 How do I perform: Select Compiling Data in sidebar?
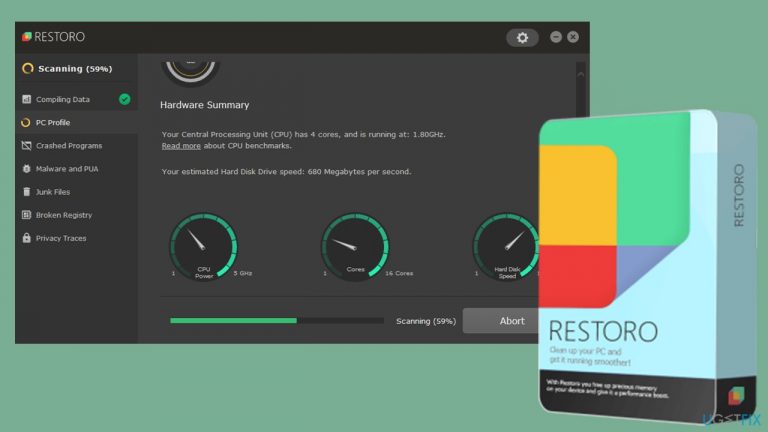76,99
